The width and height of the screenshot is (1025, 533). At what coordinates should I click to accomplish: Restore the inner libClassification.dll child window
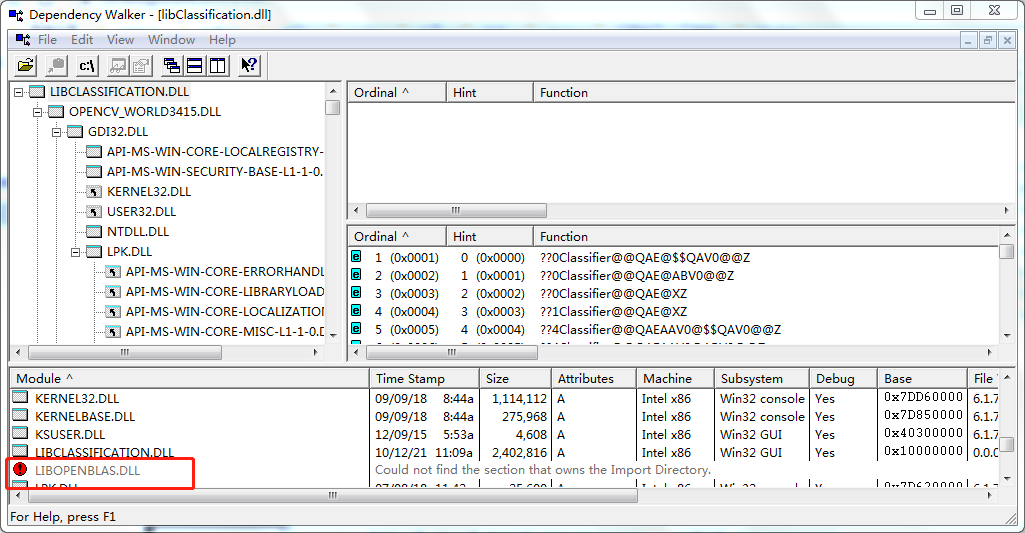988,40
